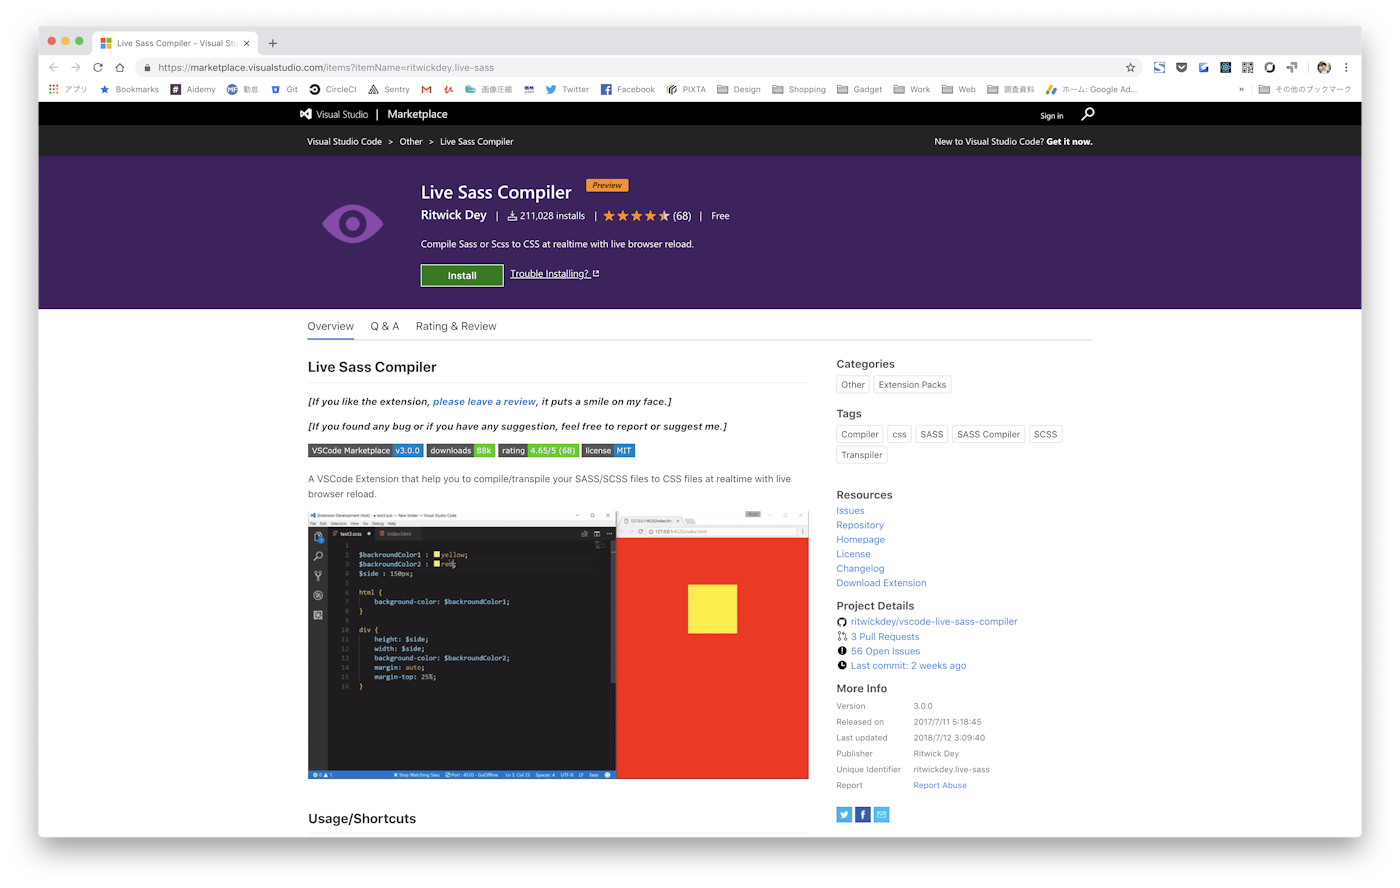Go to the browser home page icon

tap(120, 68)
